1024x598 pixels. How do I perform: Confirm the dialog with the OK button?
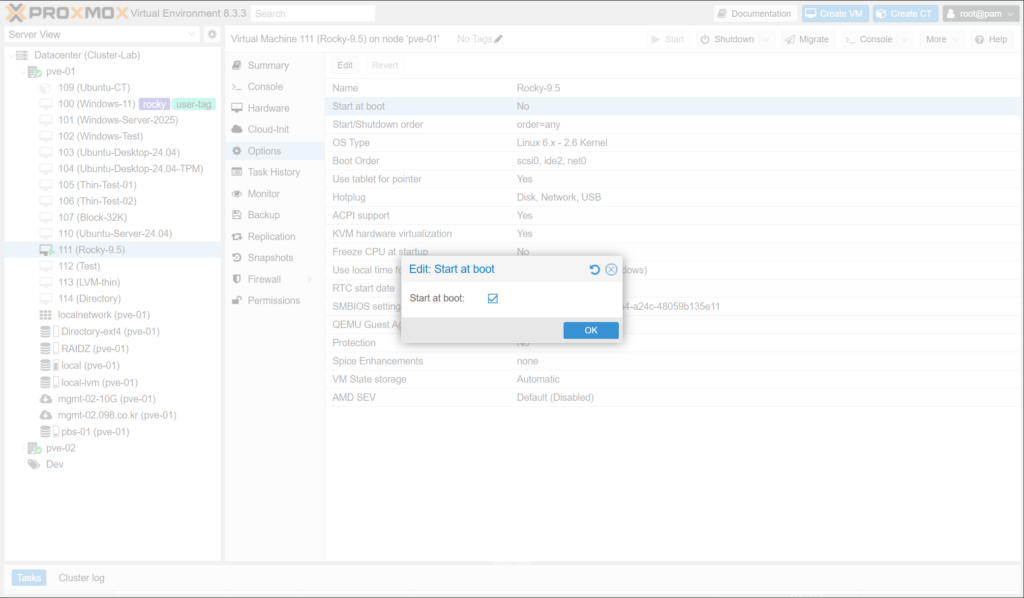tap(590, 330)
